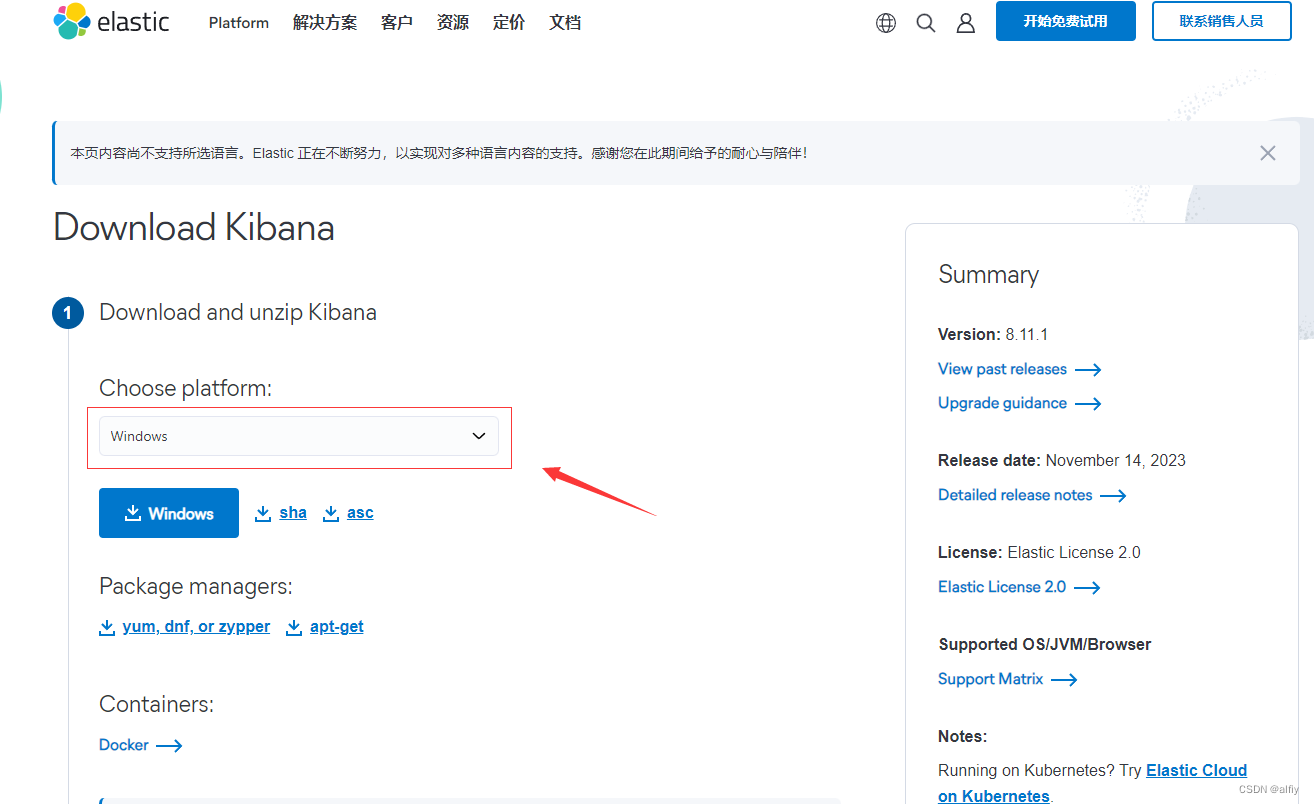Click the yum, dnf, or zypper download icon
1314x804 pixels.
click(x=107, y=627)
